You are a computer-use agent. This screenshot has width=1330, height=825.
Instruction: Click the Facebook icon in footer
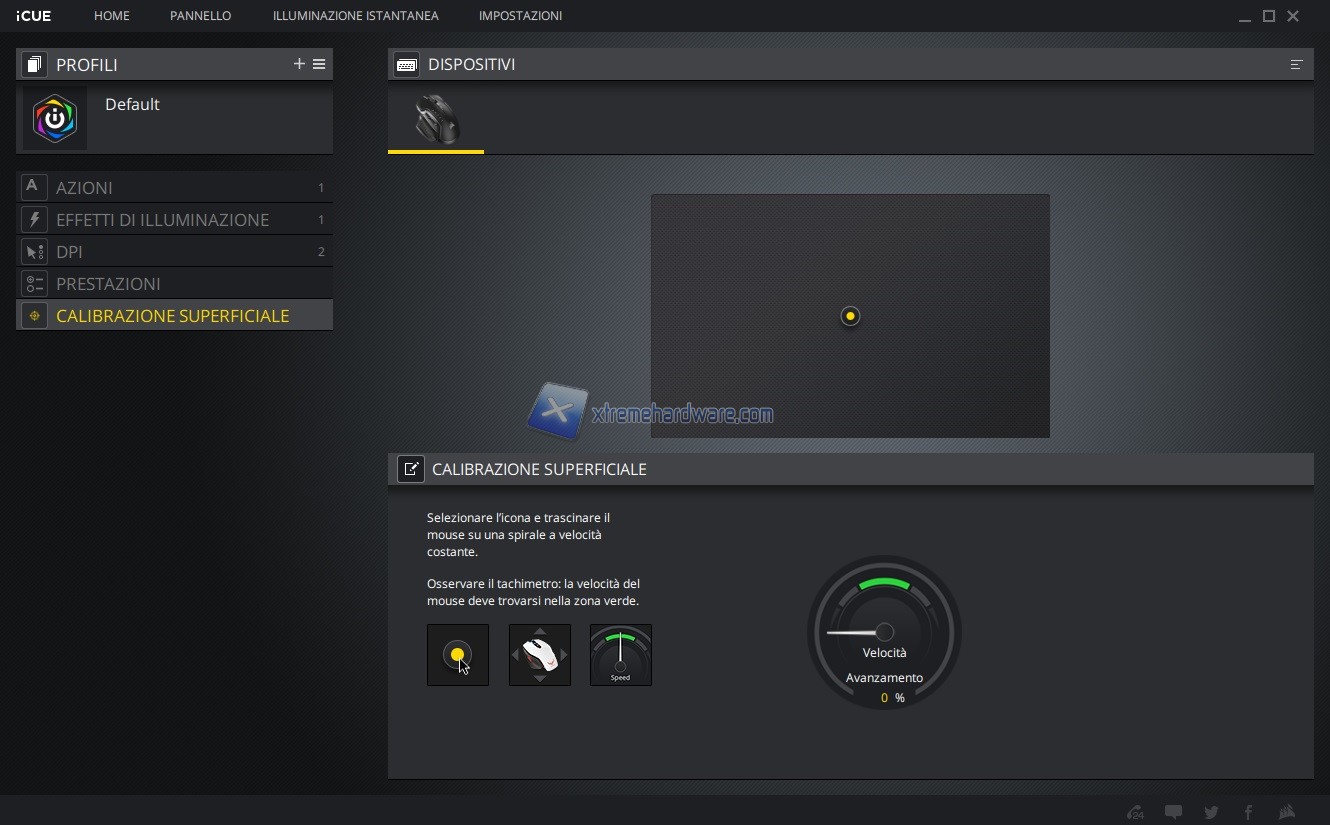1248,812
